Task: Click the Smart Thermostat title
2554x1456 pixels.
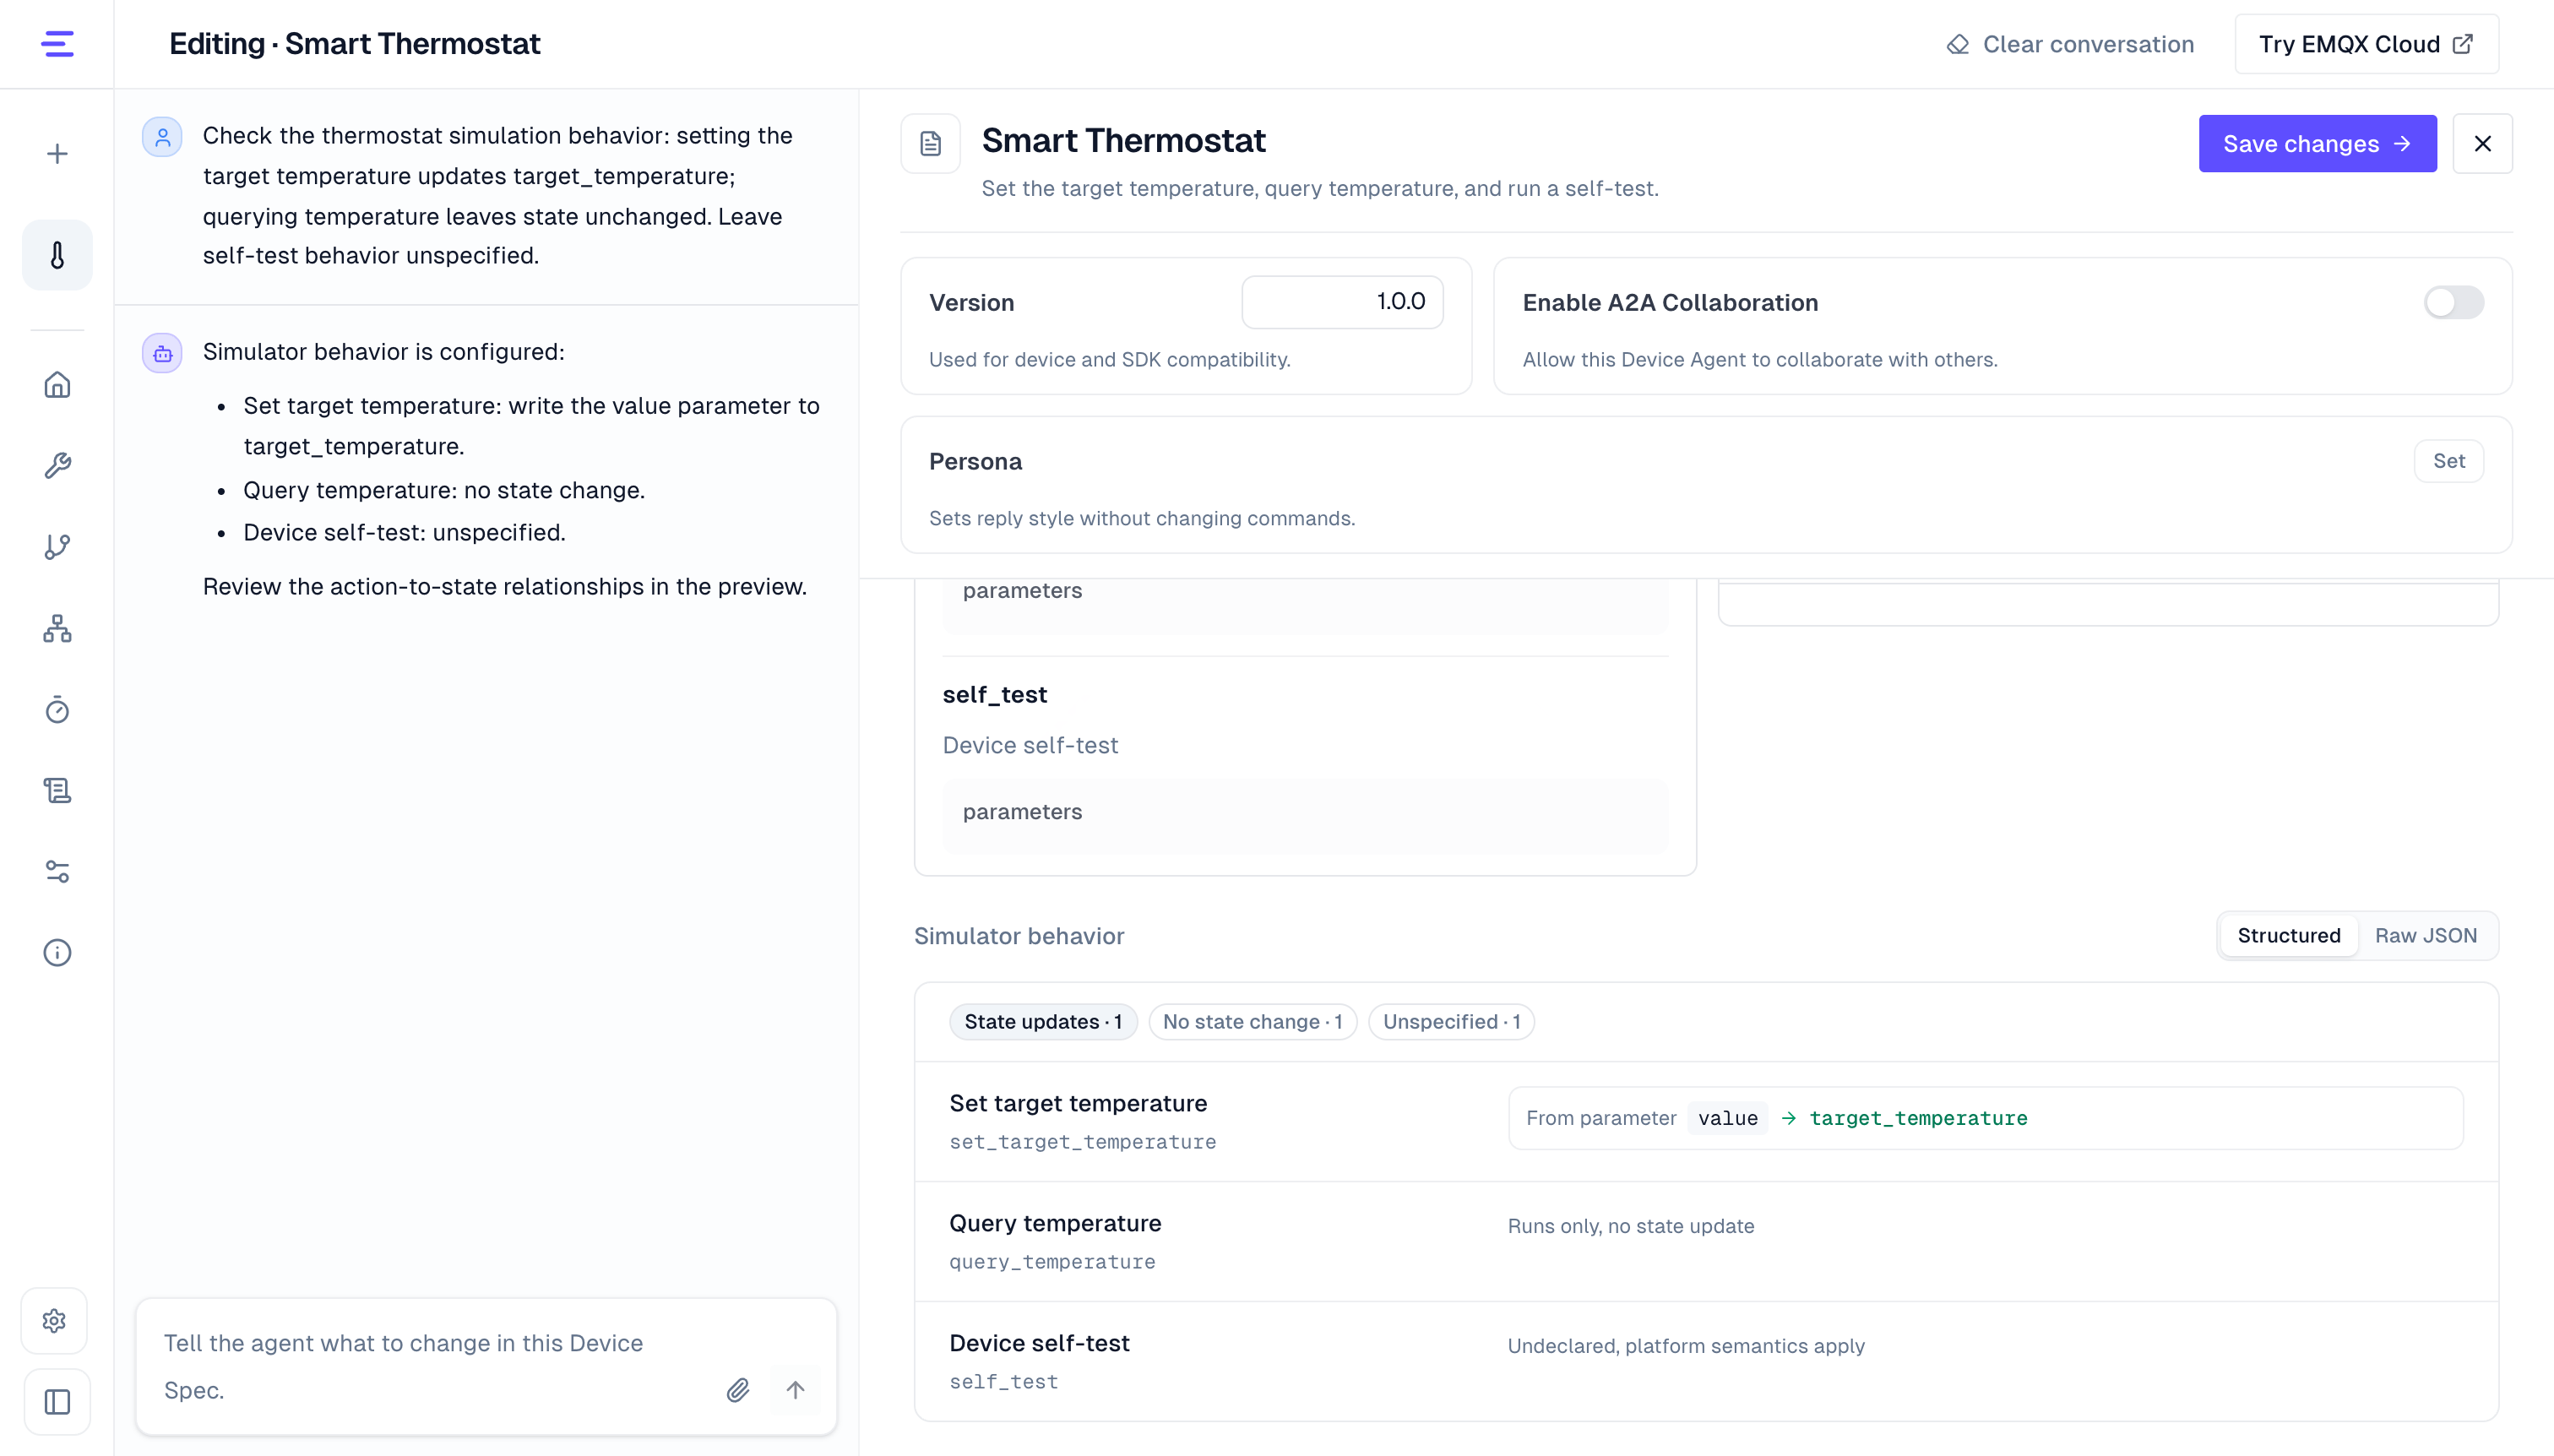Action: [1123, 141]
